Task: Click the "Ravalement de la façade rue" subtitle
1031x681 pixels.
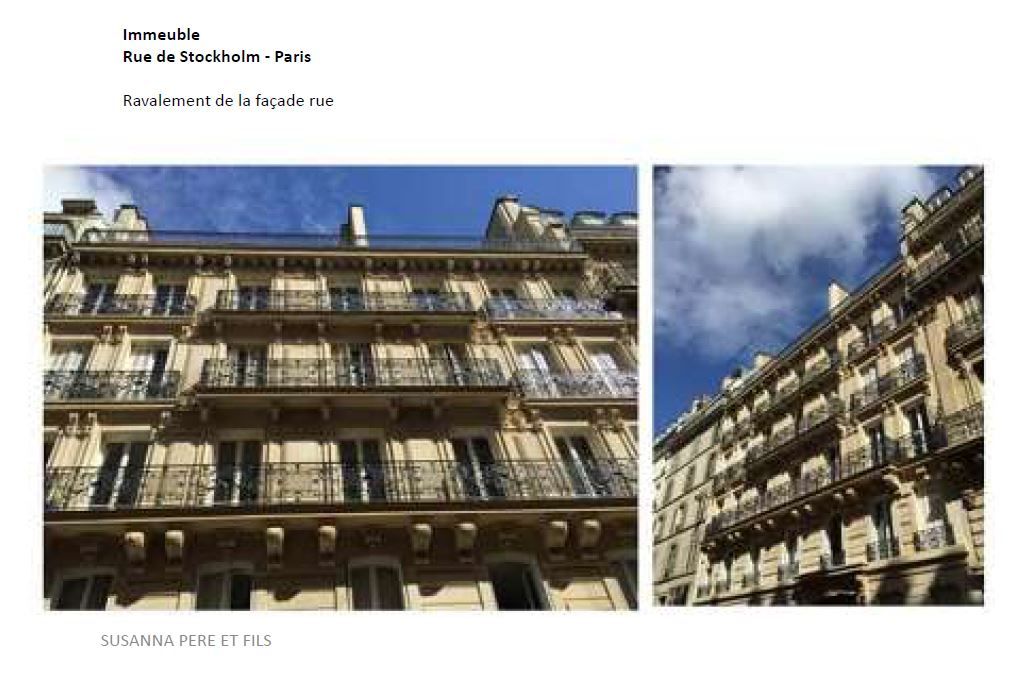Action: (x=228, y=101)
